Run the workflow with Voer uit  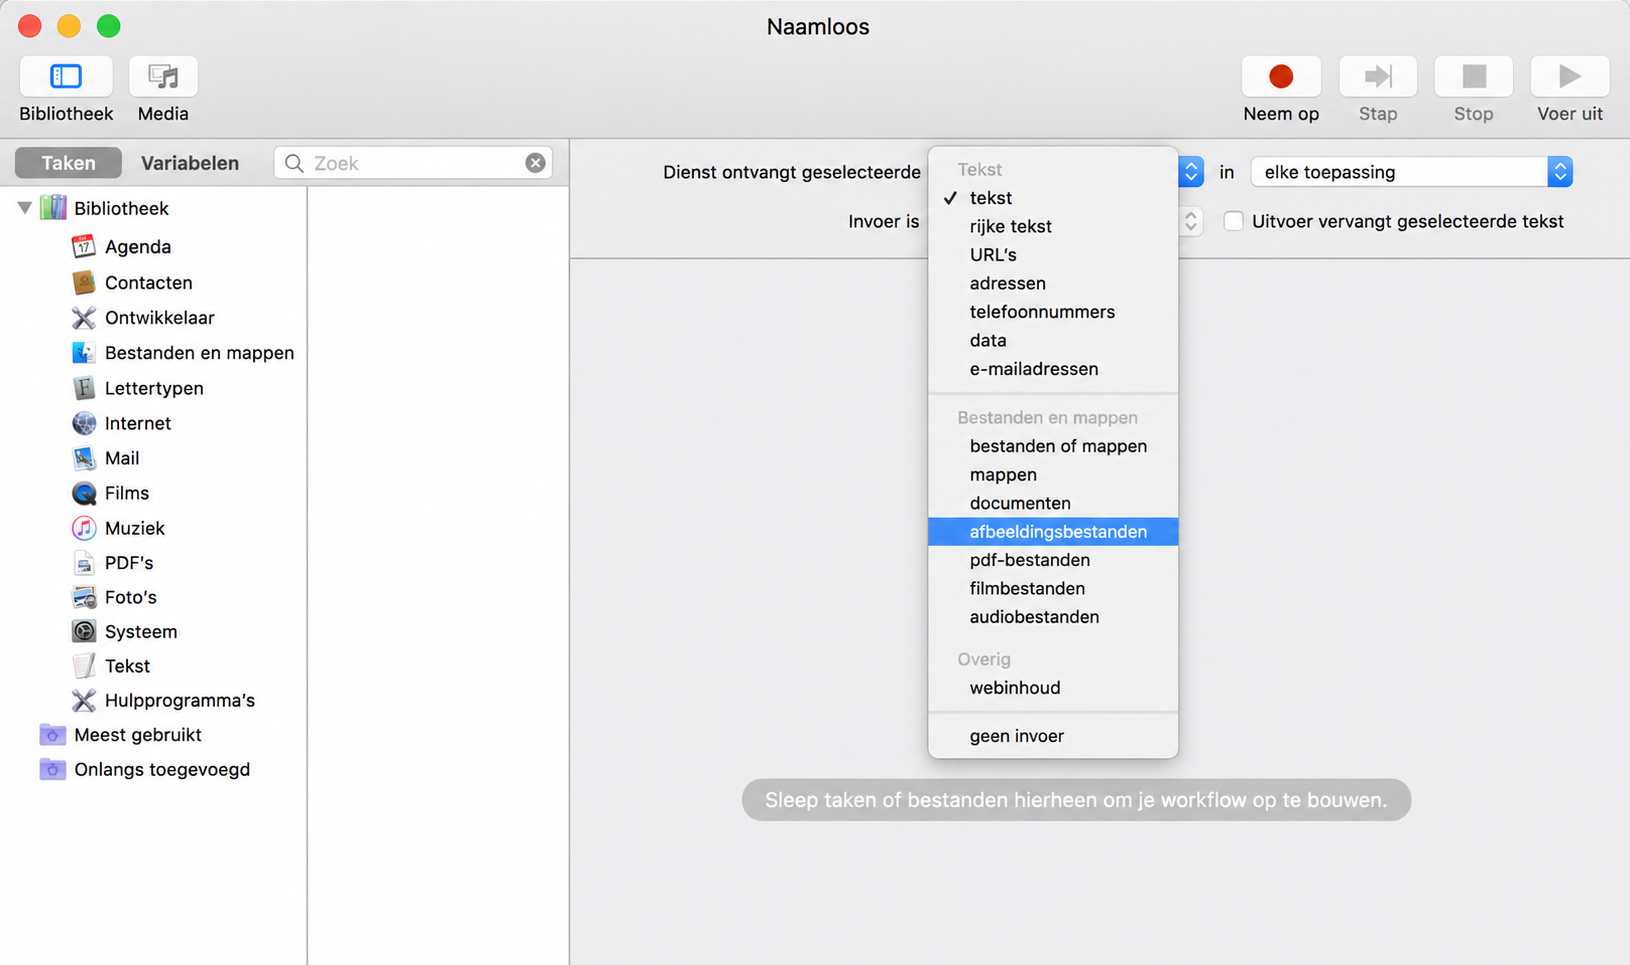[x=1570, y=76]
